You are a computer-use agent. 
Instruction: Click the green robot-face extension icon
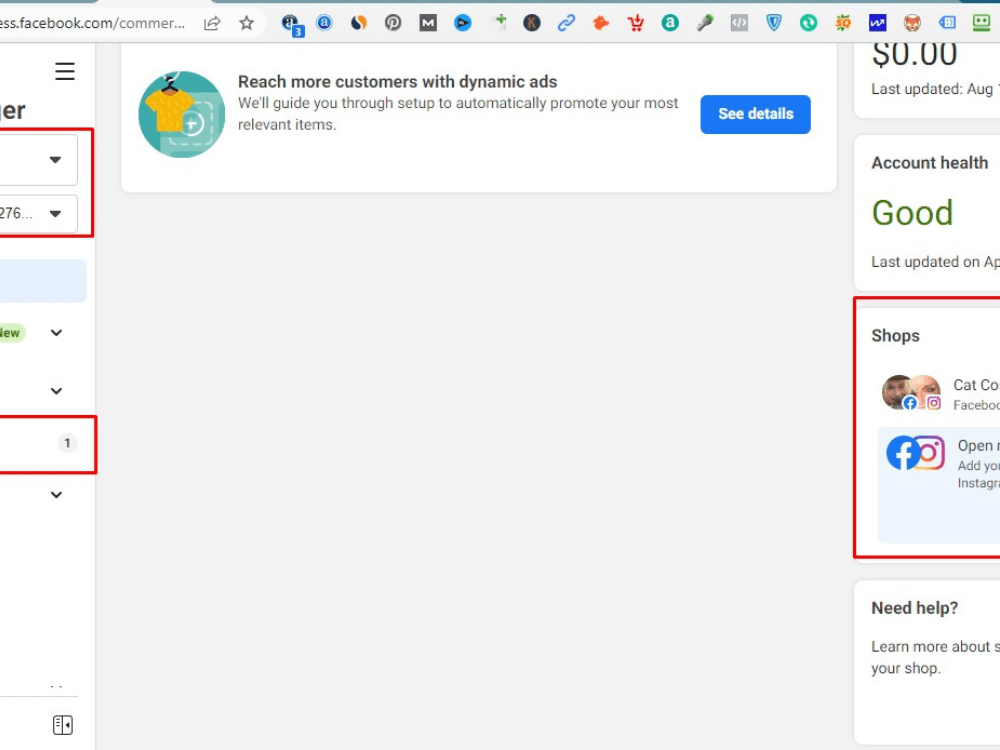point(982,23)
